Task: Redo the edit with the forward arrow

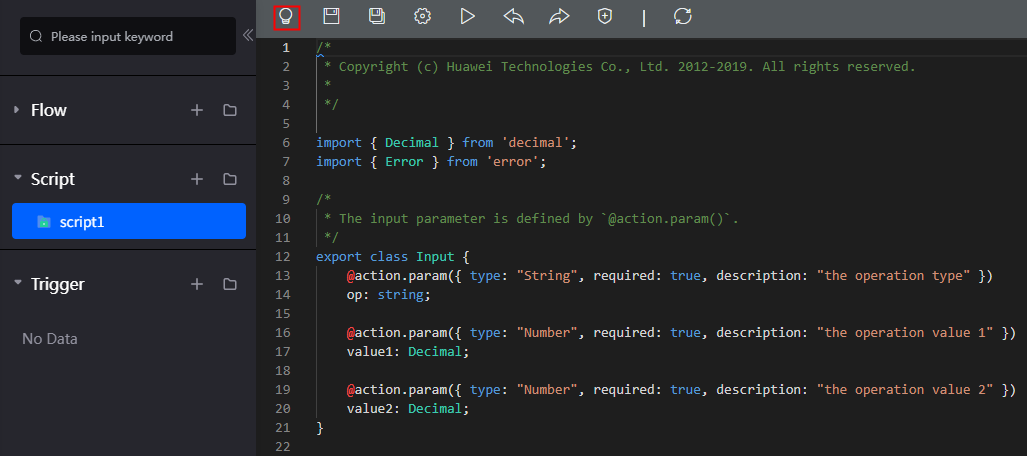Action: click(x=559, y=17)
